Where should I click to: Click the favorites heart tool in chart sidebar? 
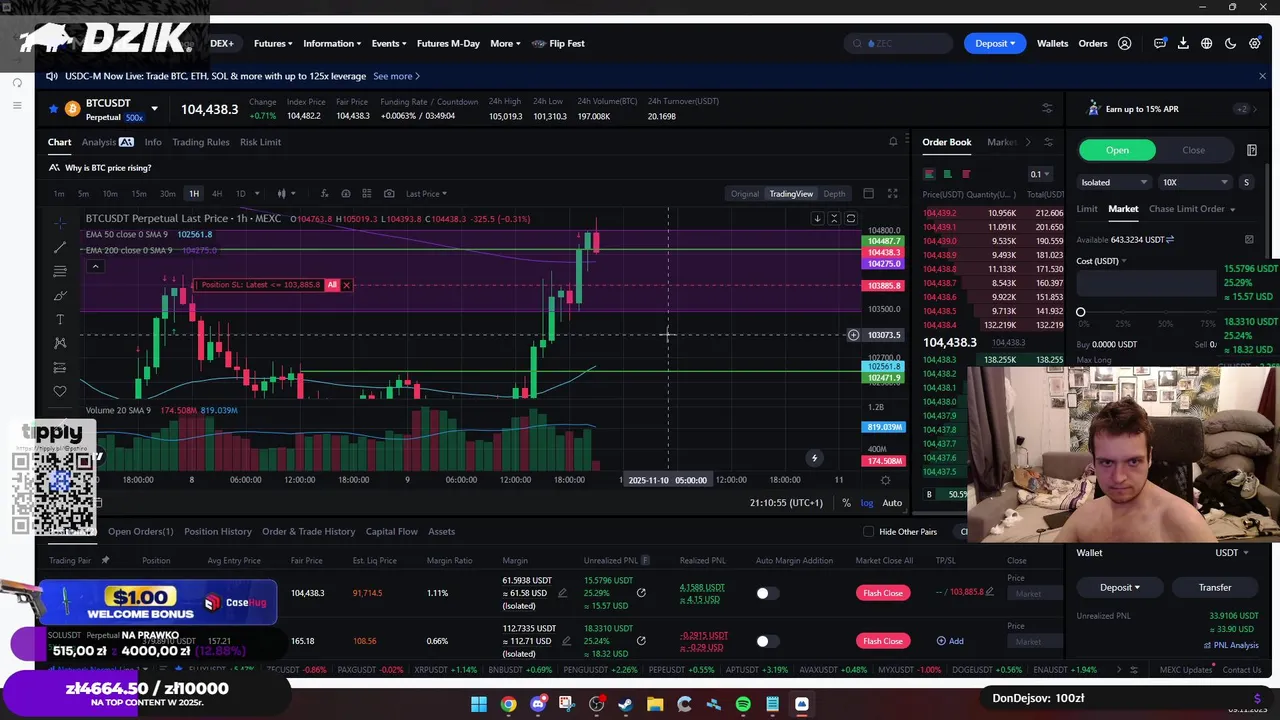coord(60,391)
